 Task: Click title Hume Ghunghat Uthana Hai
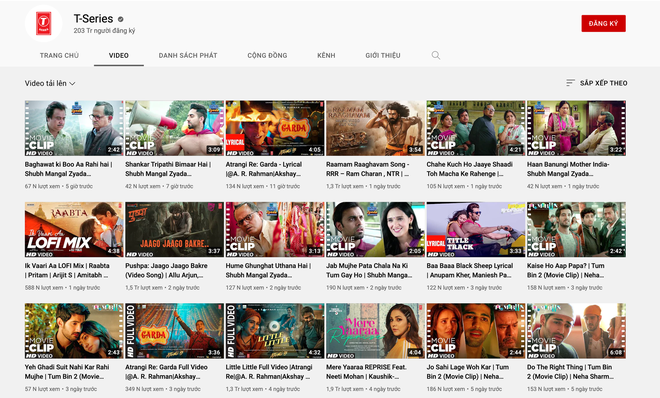pos(268,271)
